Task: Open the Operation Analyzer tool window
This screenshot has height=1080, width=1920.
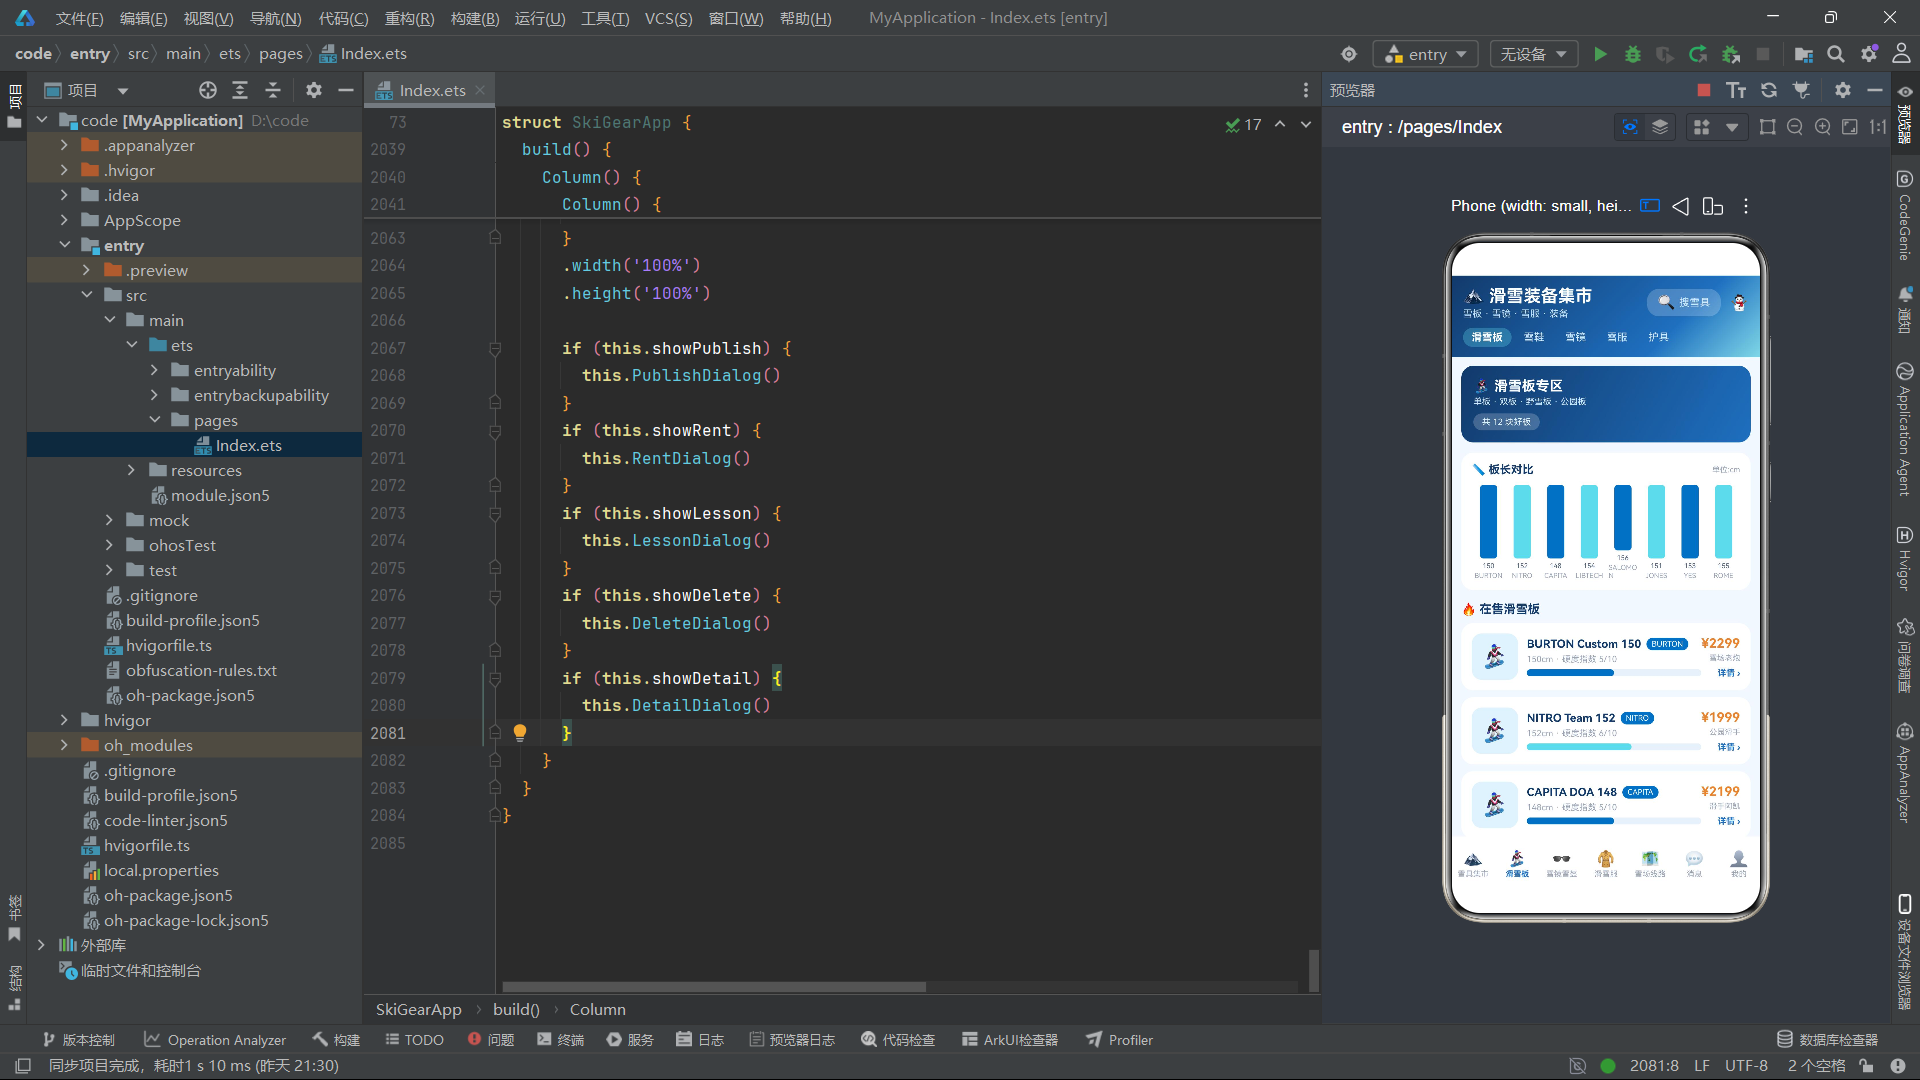Action: pyautogui.click(x=215, y=1040)
